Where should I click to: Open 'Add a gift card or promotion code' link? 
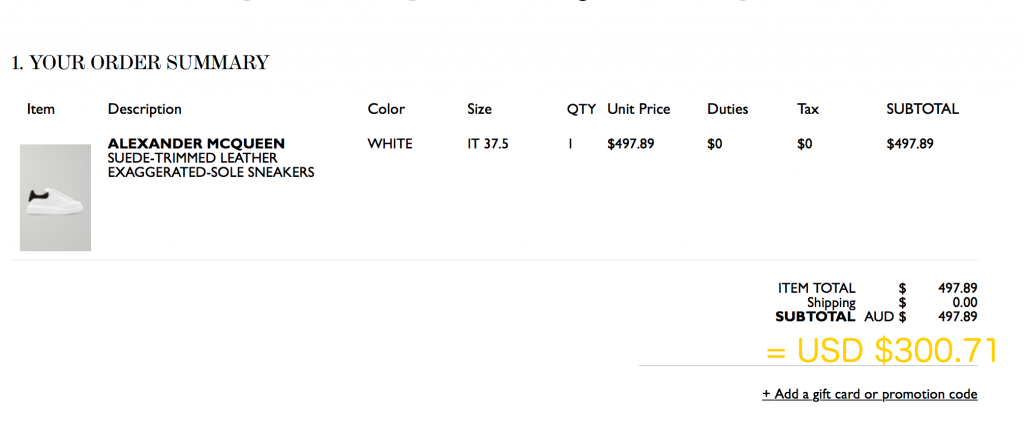(x=869, y=394)
